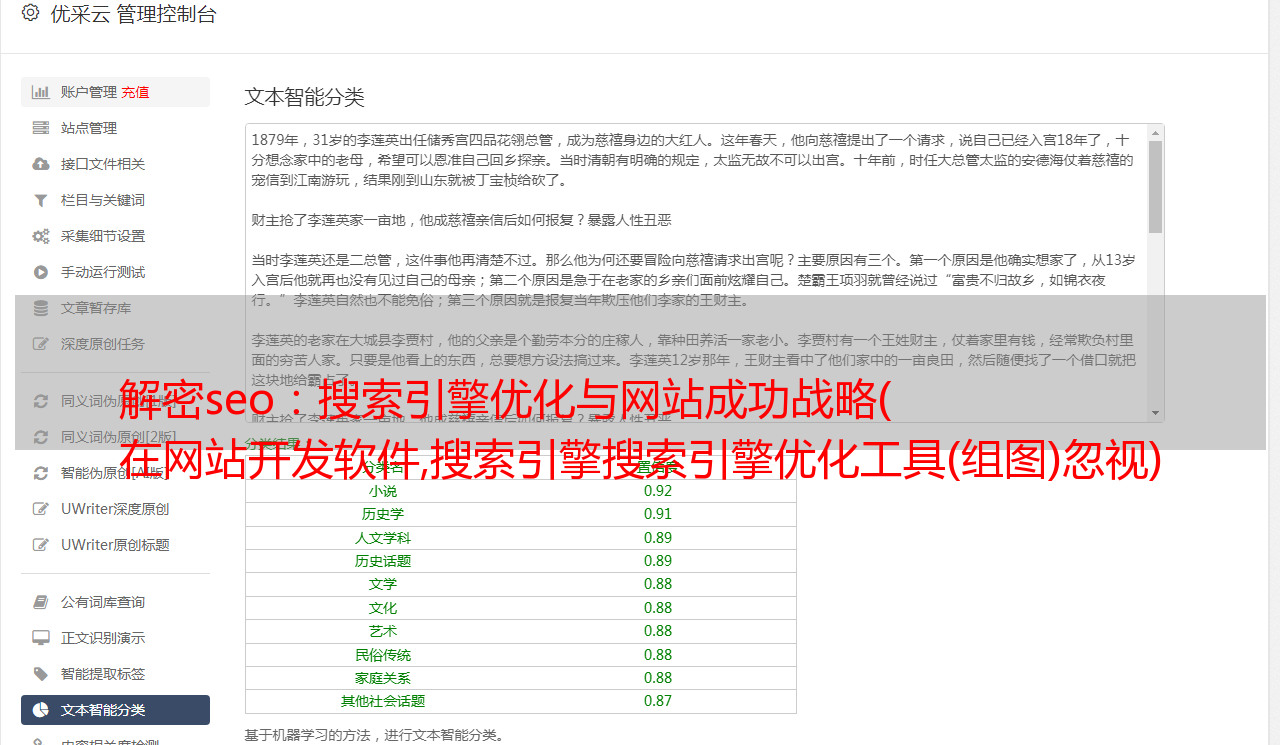This screenshot has width=1280, height=745.
Task: Click the 艺术 category cell
Action: (x=383, y=631)
